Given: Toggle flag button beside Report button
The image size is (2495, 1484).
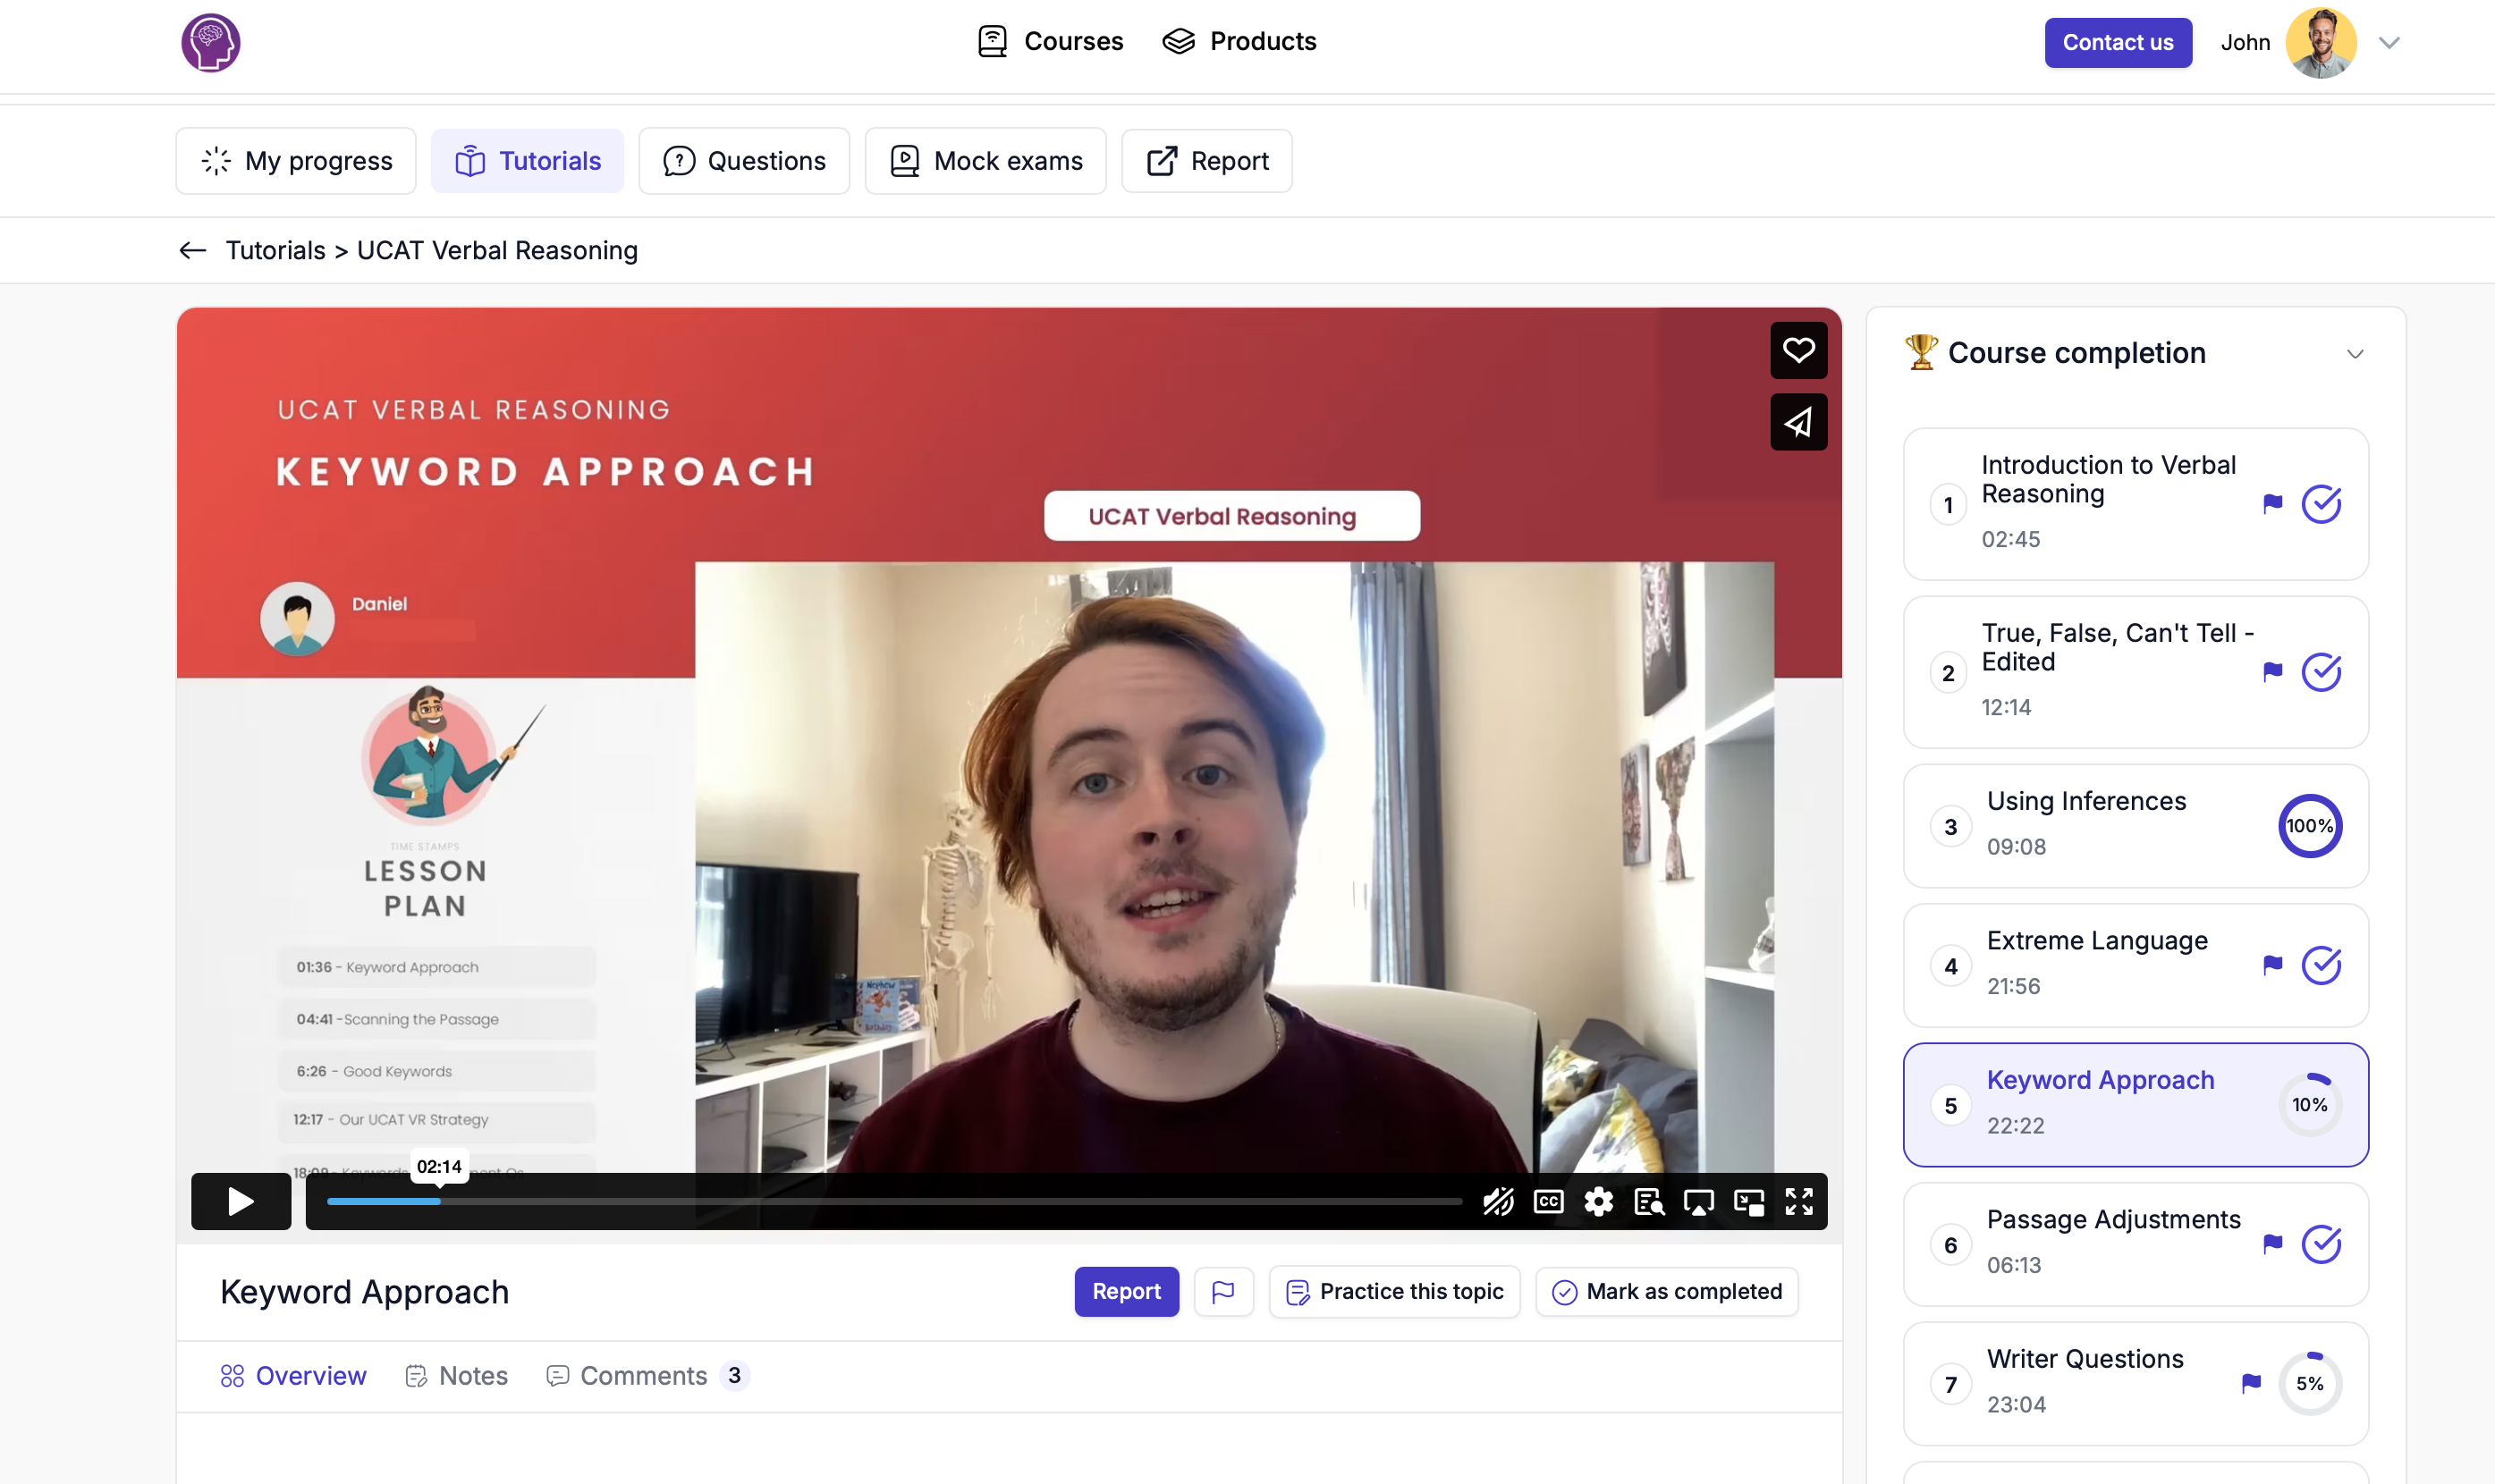Looking at the screenshot, I should pyautogui.click(x=1223, y=1291).
